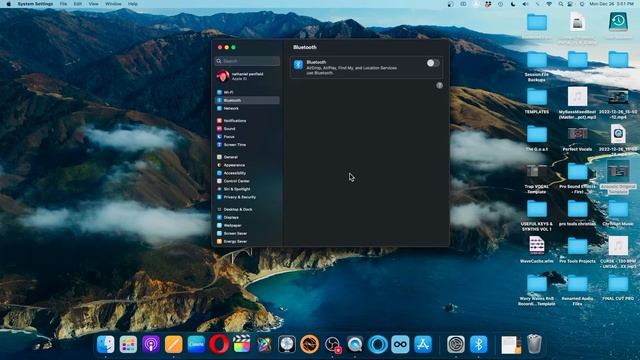Open Accessibility settings
This screenshot has width=640, height=360.
(x=247, y=173)
